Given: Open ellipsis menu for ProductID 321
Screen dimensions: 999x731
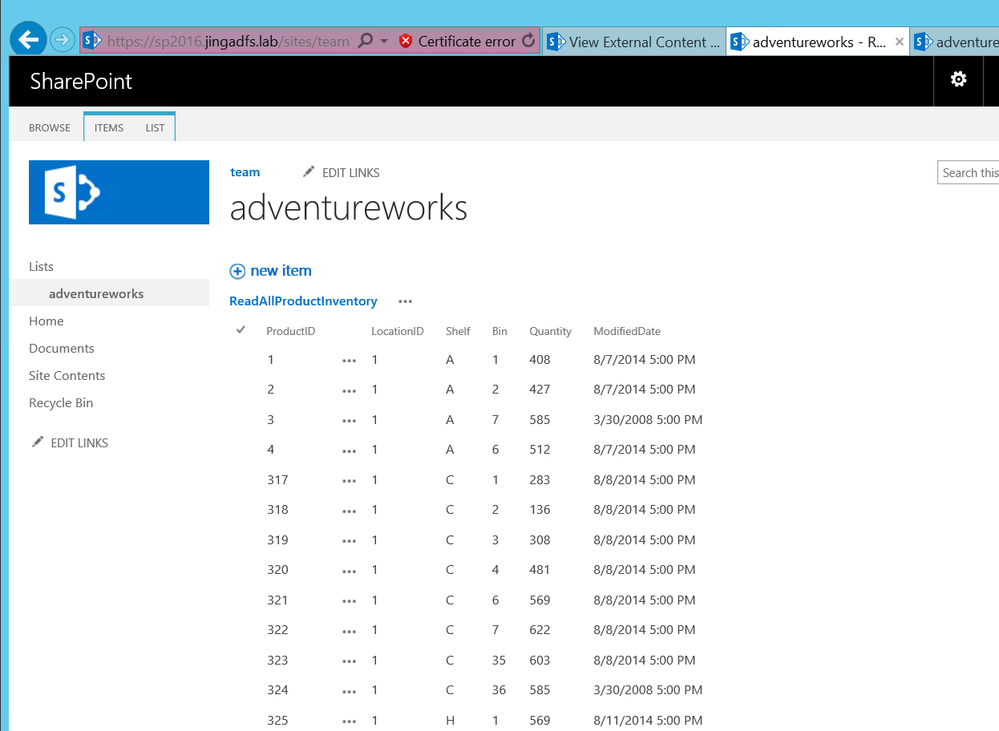Looking at the screenshot, I should pyautogui.click(x=349, y=601).
